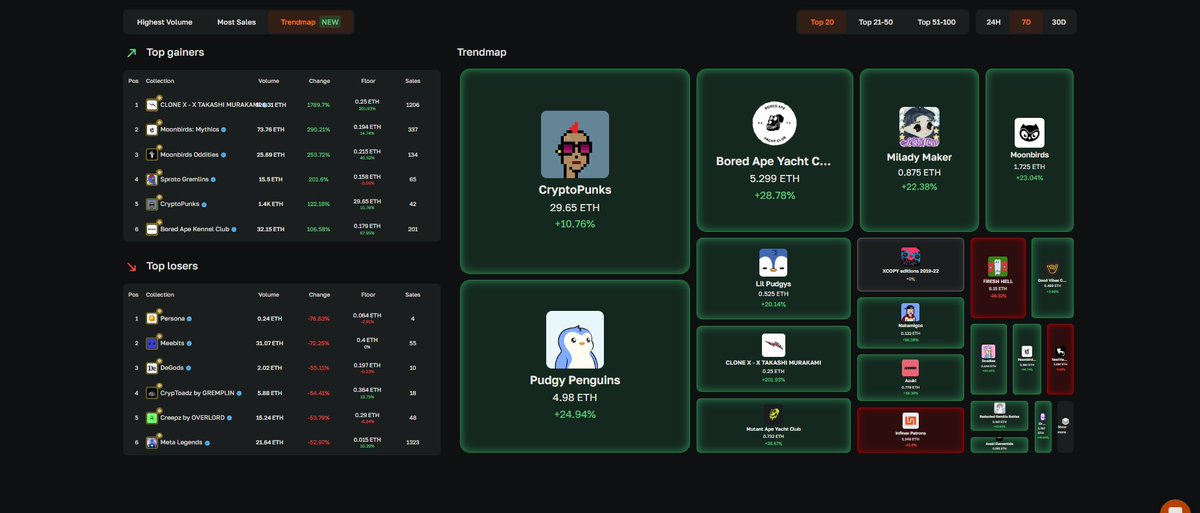Screen dimensions: 1200x513
Task: Click the Top gainers heading
Action: point(175,52)
